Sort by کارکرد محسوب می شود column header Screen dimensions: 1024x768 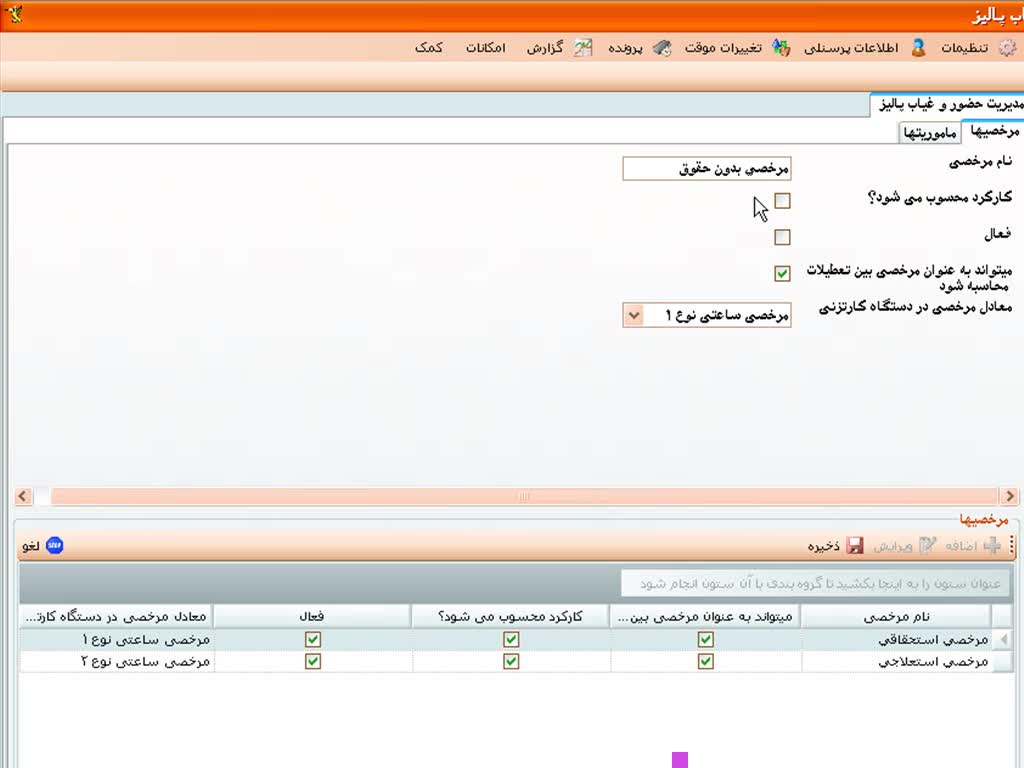coord(511,616)
